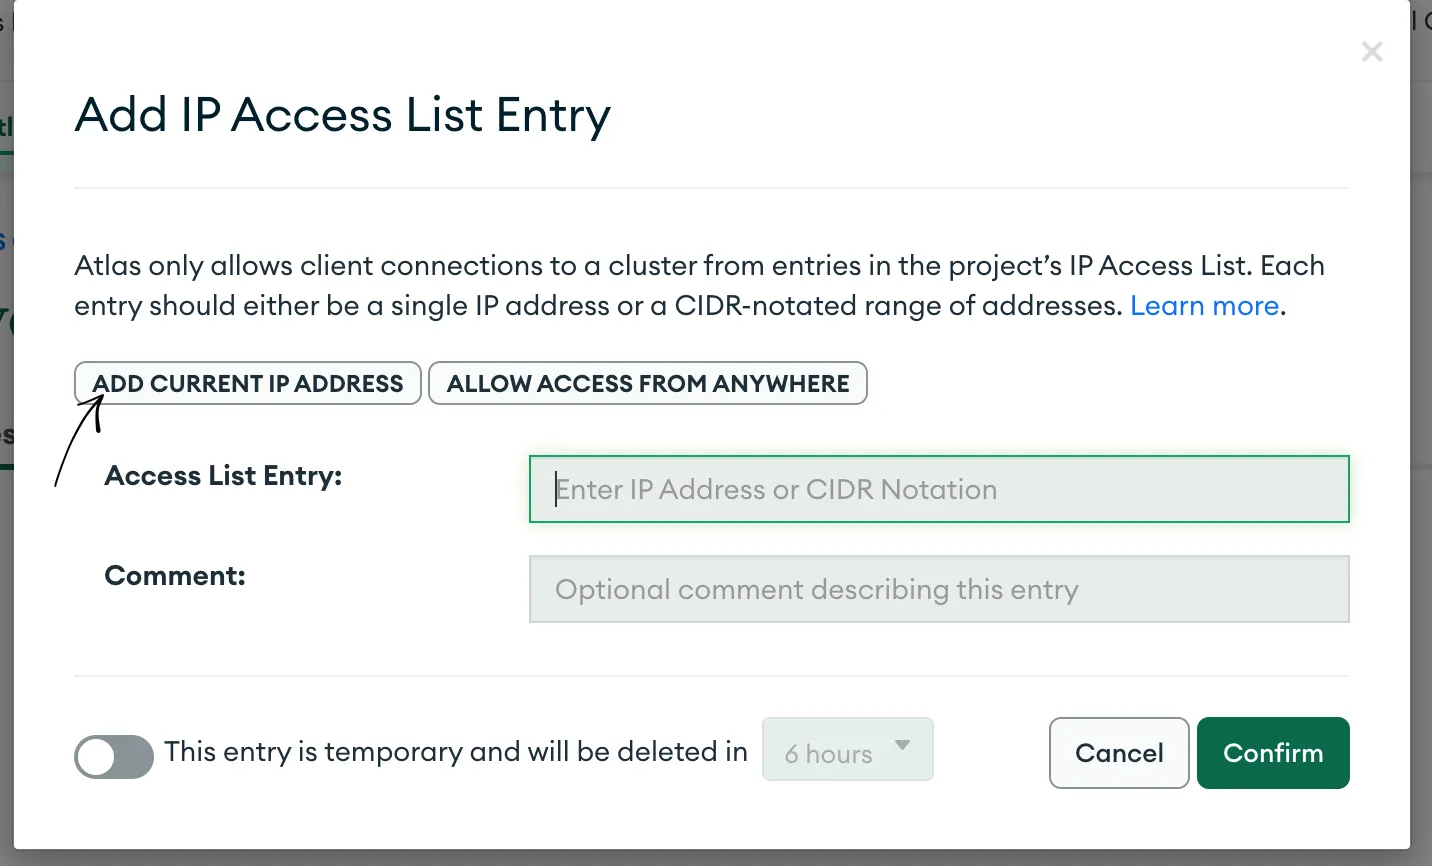Enable the temporary entry toggle switch
Screen dimensions: 1432x866
coord(114,756)
